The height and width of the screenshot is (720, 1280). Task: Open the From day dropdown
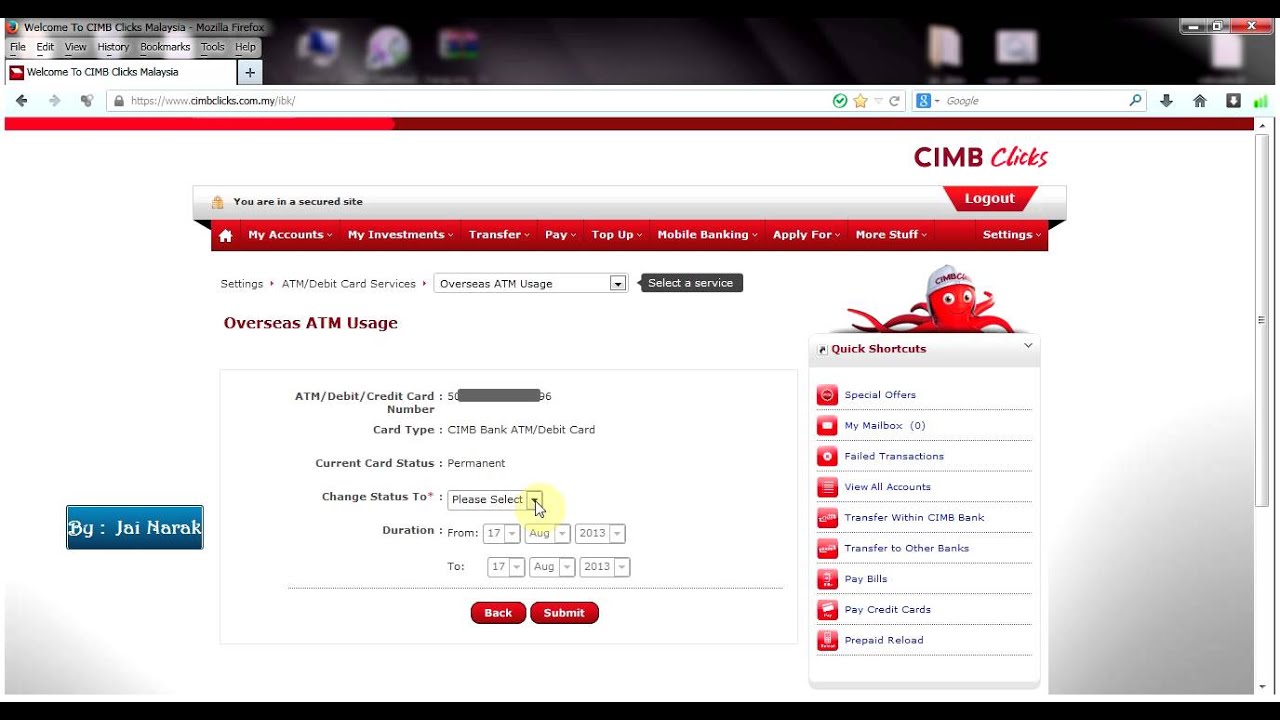(503, 533)
